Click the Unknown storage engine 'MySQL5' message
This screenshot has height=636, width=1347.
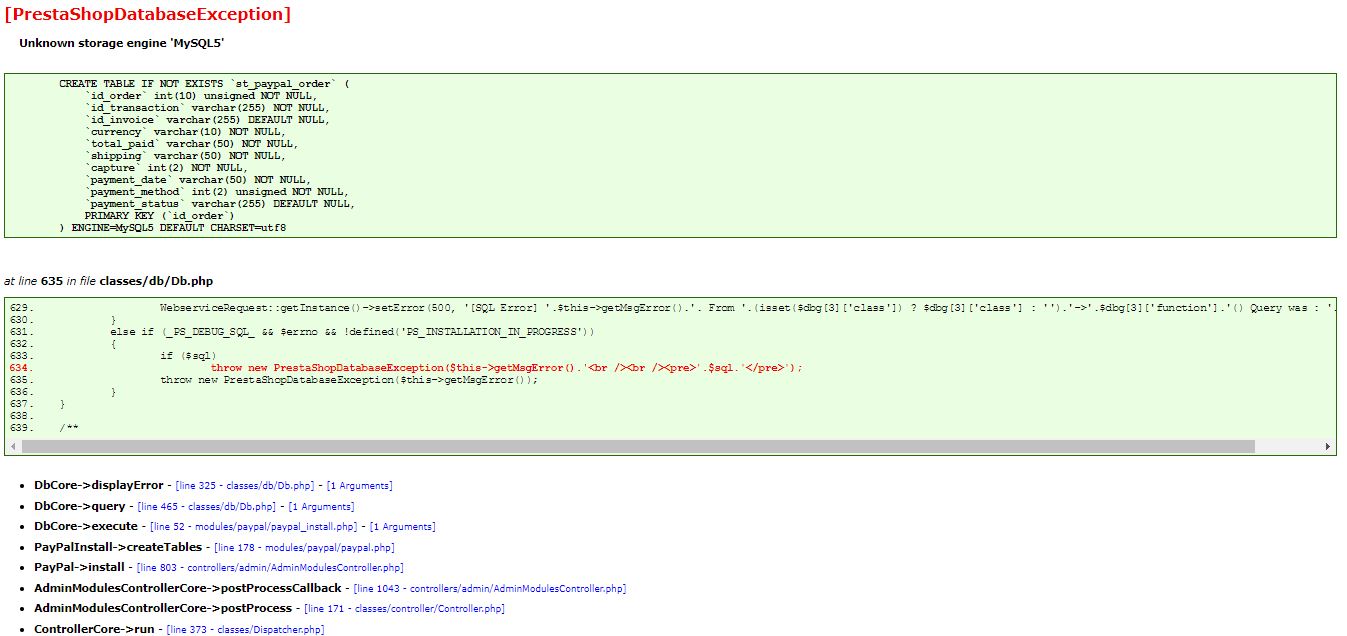click(122, 44)
